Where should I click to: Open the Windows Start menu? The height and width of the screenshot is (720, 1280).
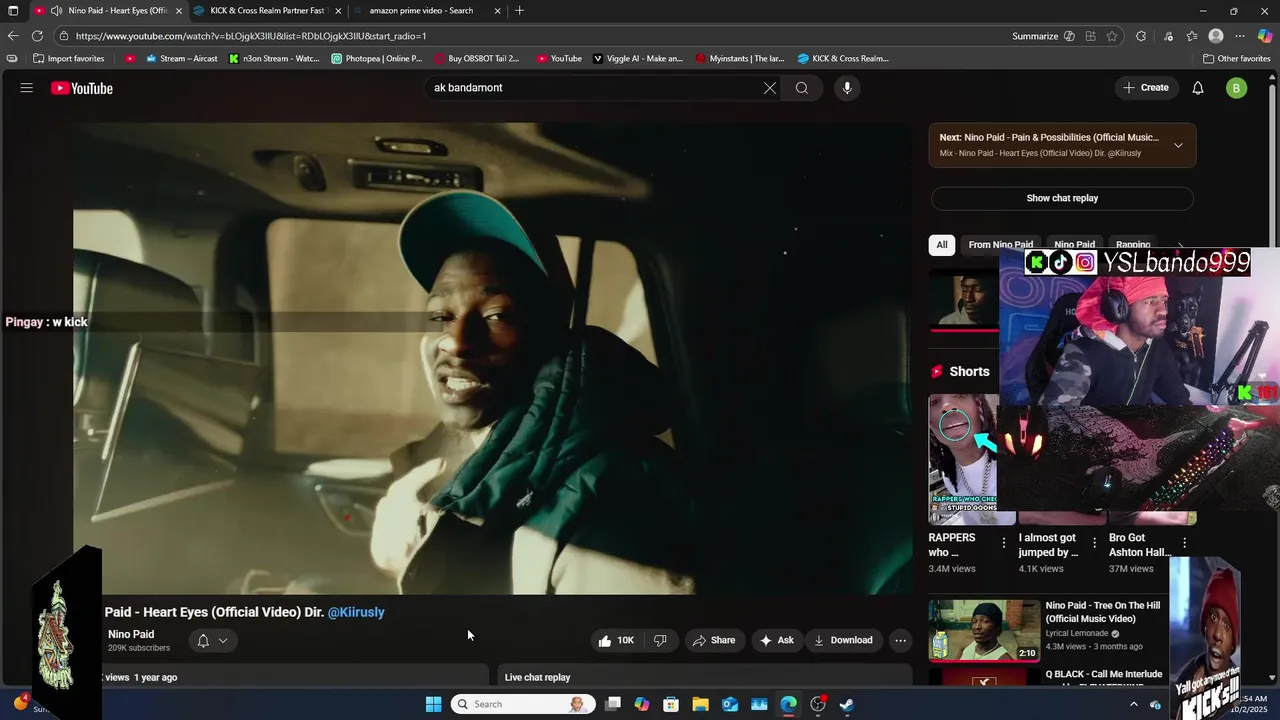click(x=433, y=704)
